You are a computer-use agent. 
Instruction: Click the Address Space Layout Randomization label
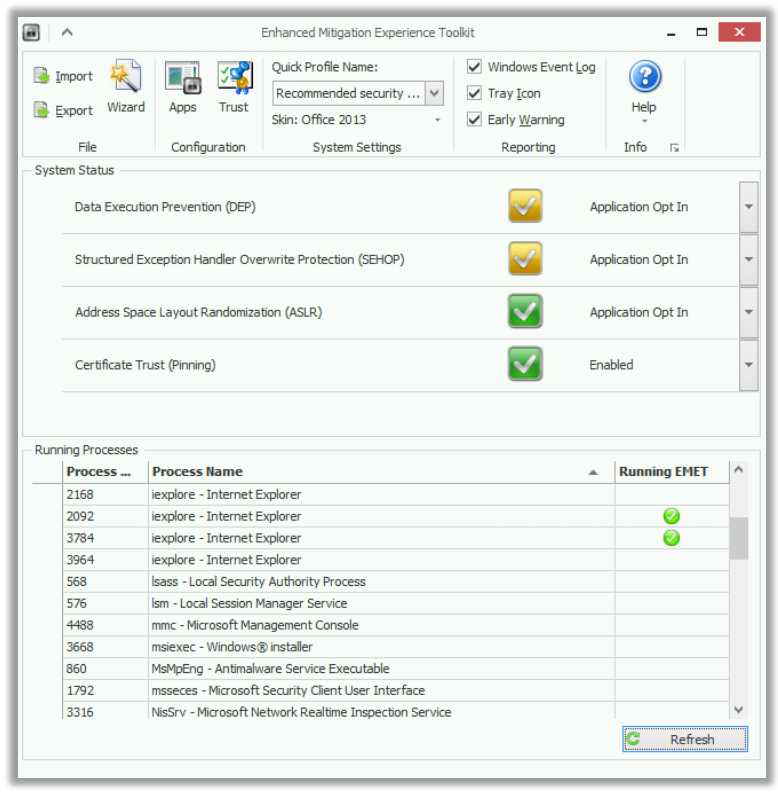[198, 312]
